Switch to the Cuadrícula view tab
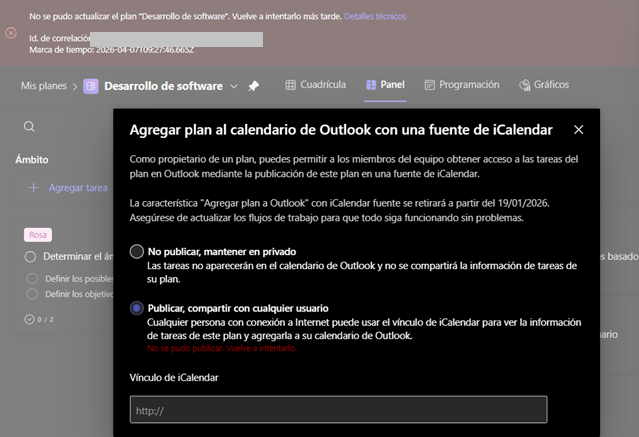 coord(315,85)
